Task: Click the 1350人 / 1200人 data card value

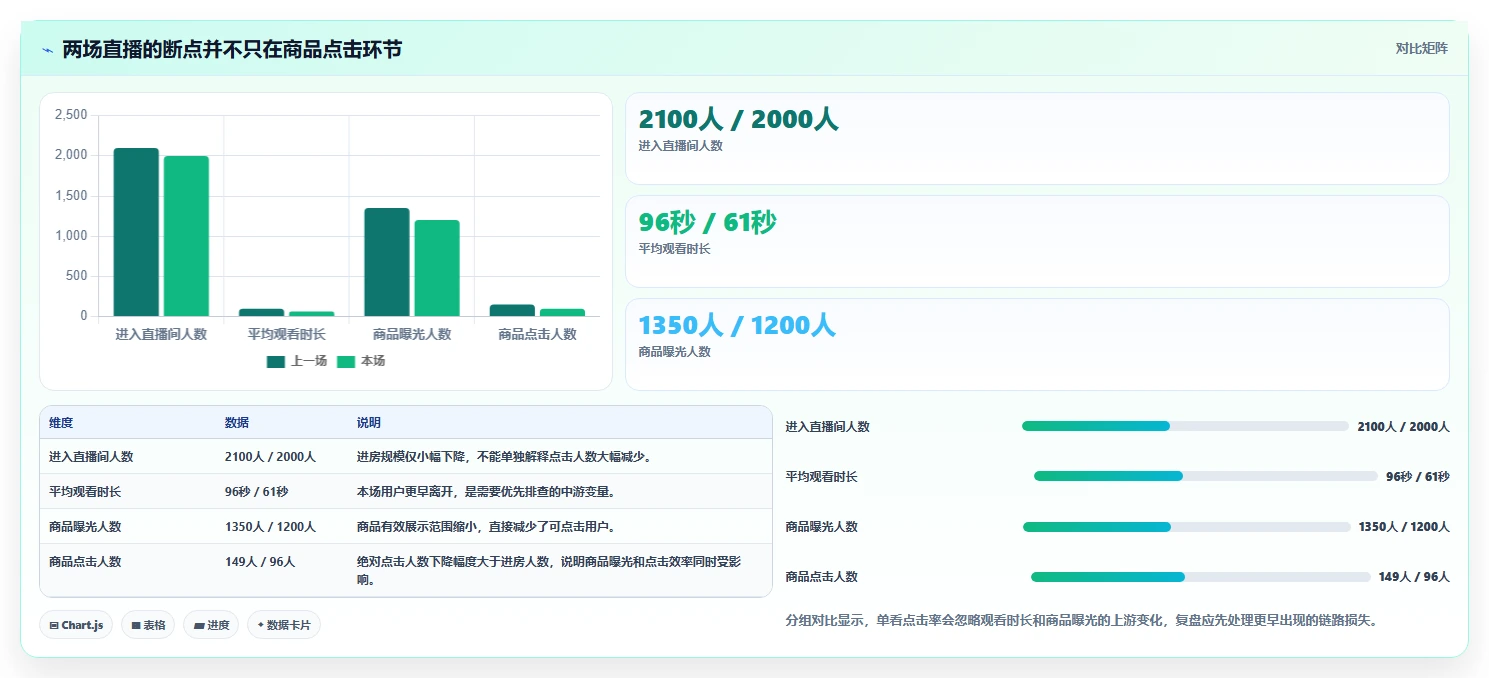Action: (x=736, y=325)
